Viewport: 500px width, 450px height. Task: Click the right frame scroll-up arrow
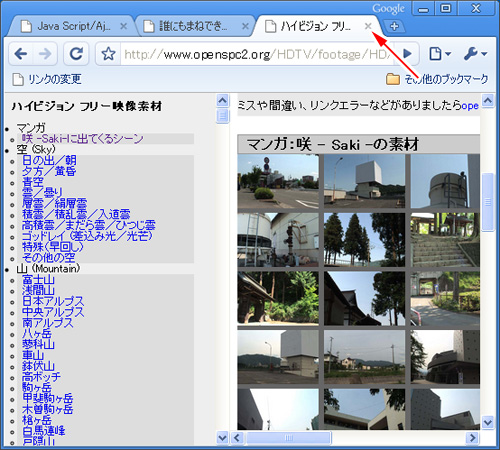tap(488, 100)
